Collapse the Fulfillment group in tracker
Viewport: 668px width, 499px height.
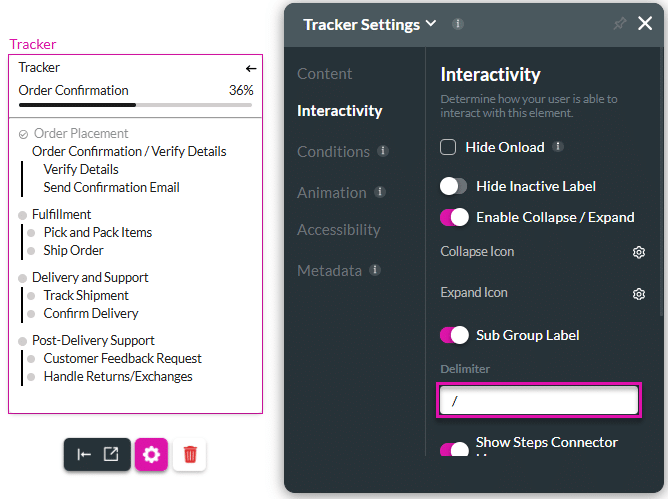[x=23, y=215]
